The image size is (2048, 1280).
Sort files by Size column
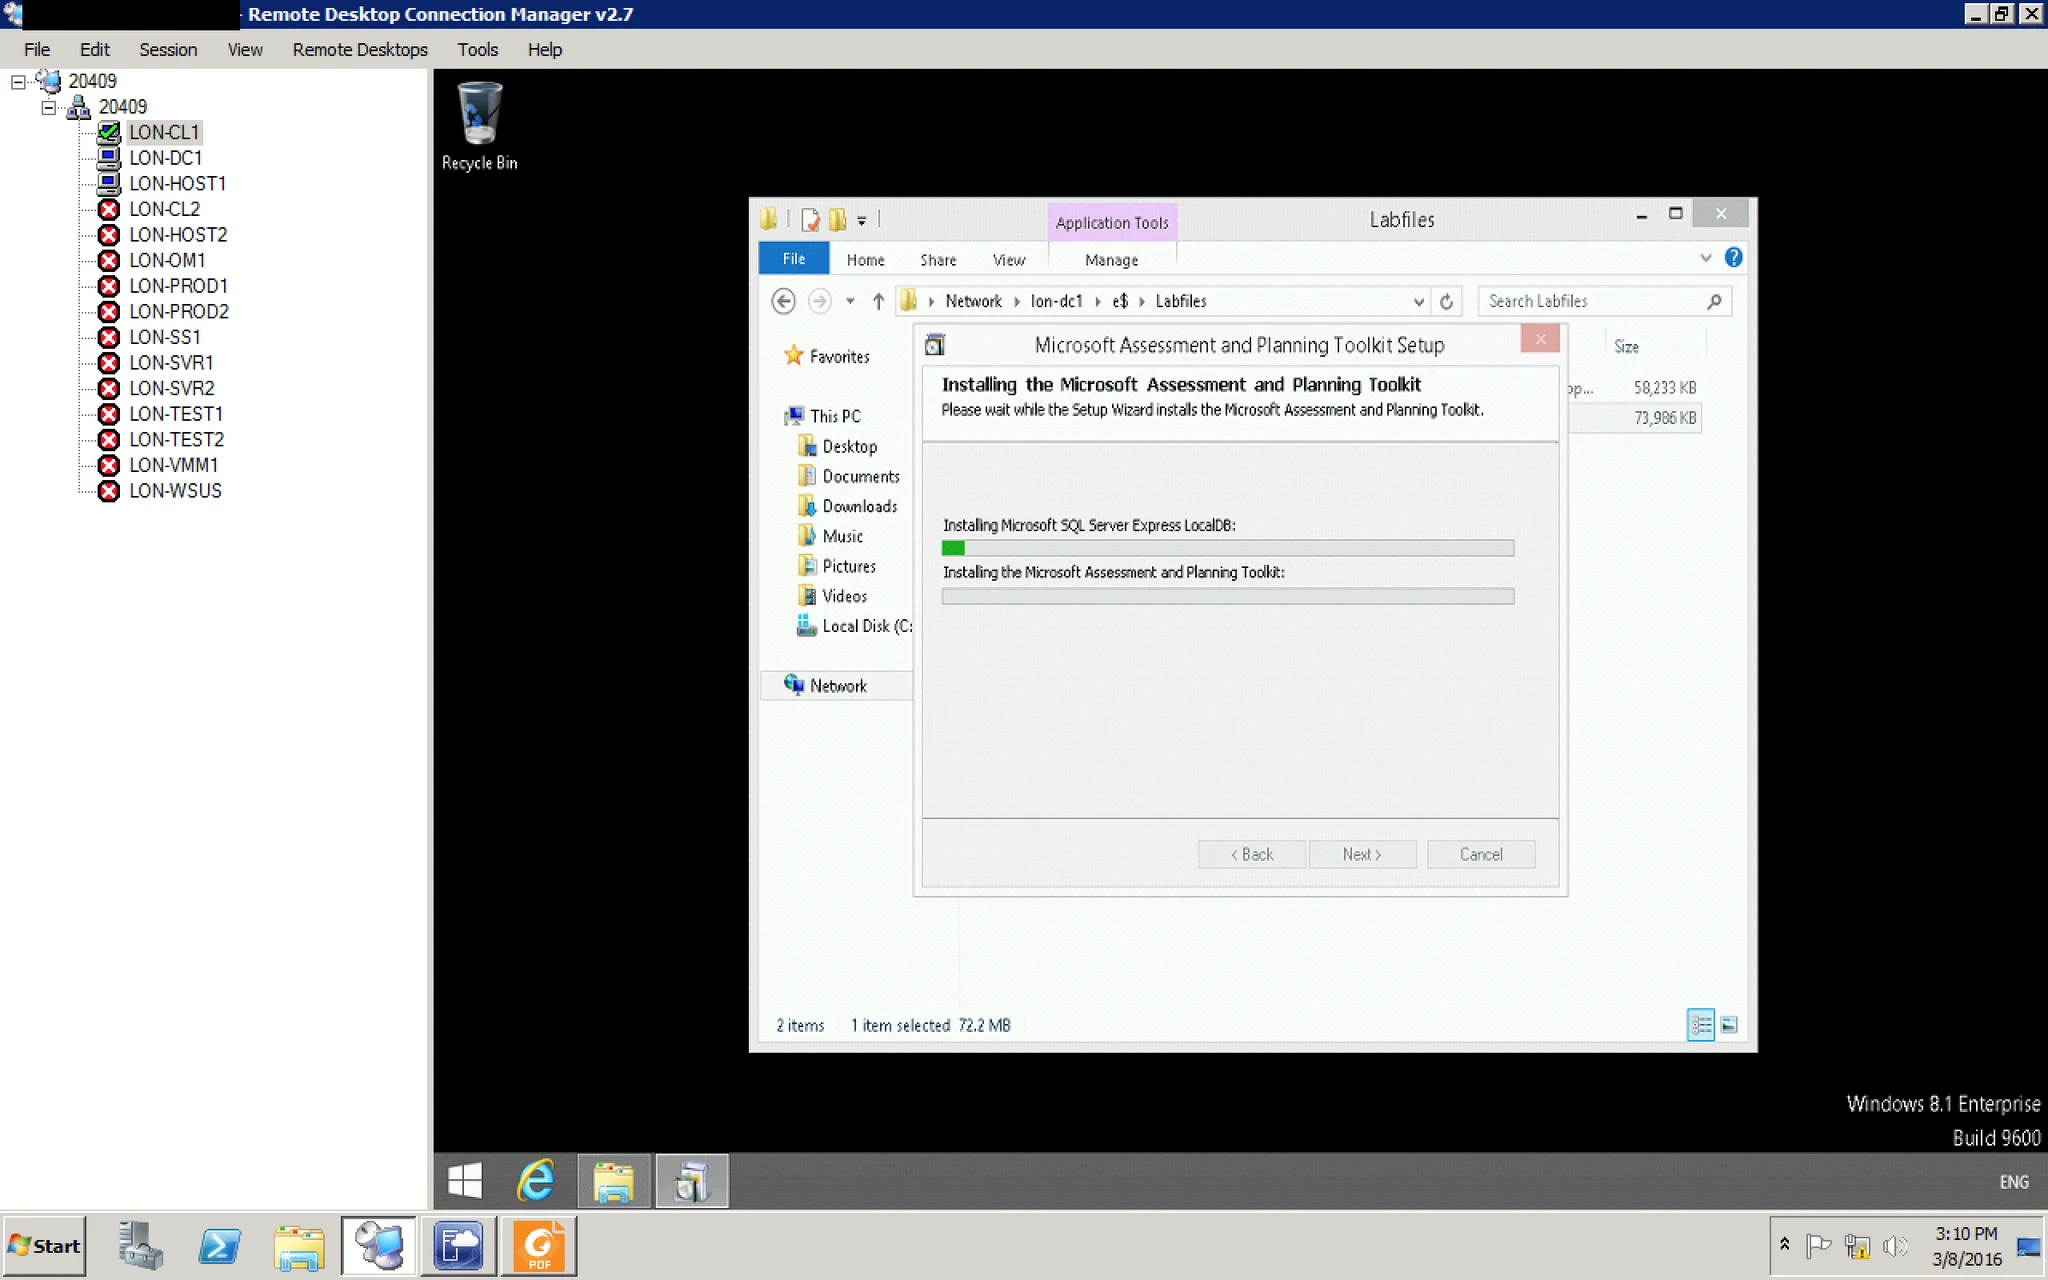click(1626, 347)
